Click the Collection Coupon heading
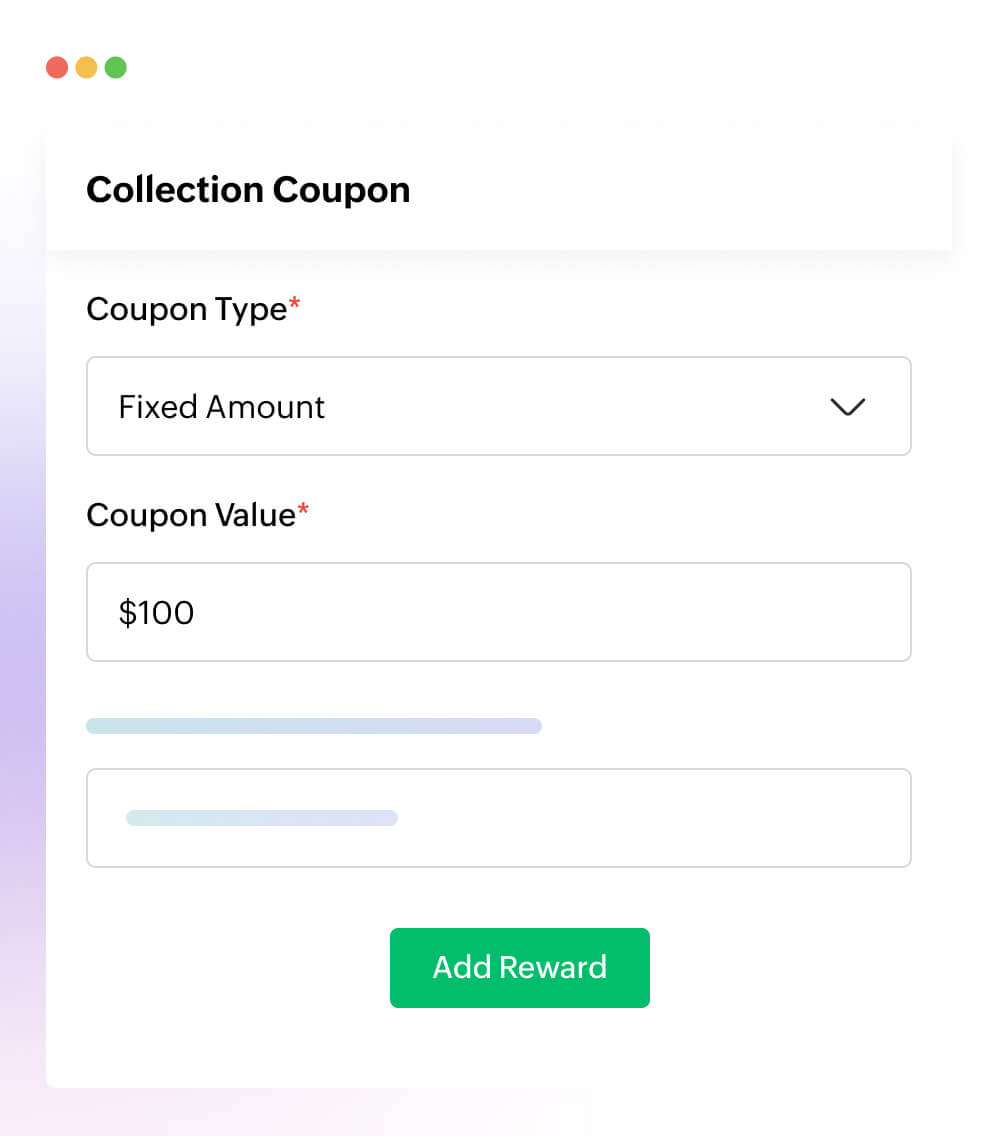Image resolution: width=1000 pixels, height=1136 pixels. pyautogui.click(x=248, y=190)
